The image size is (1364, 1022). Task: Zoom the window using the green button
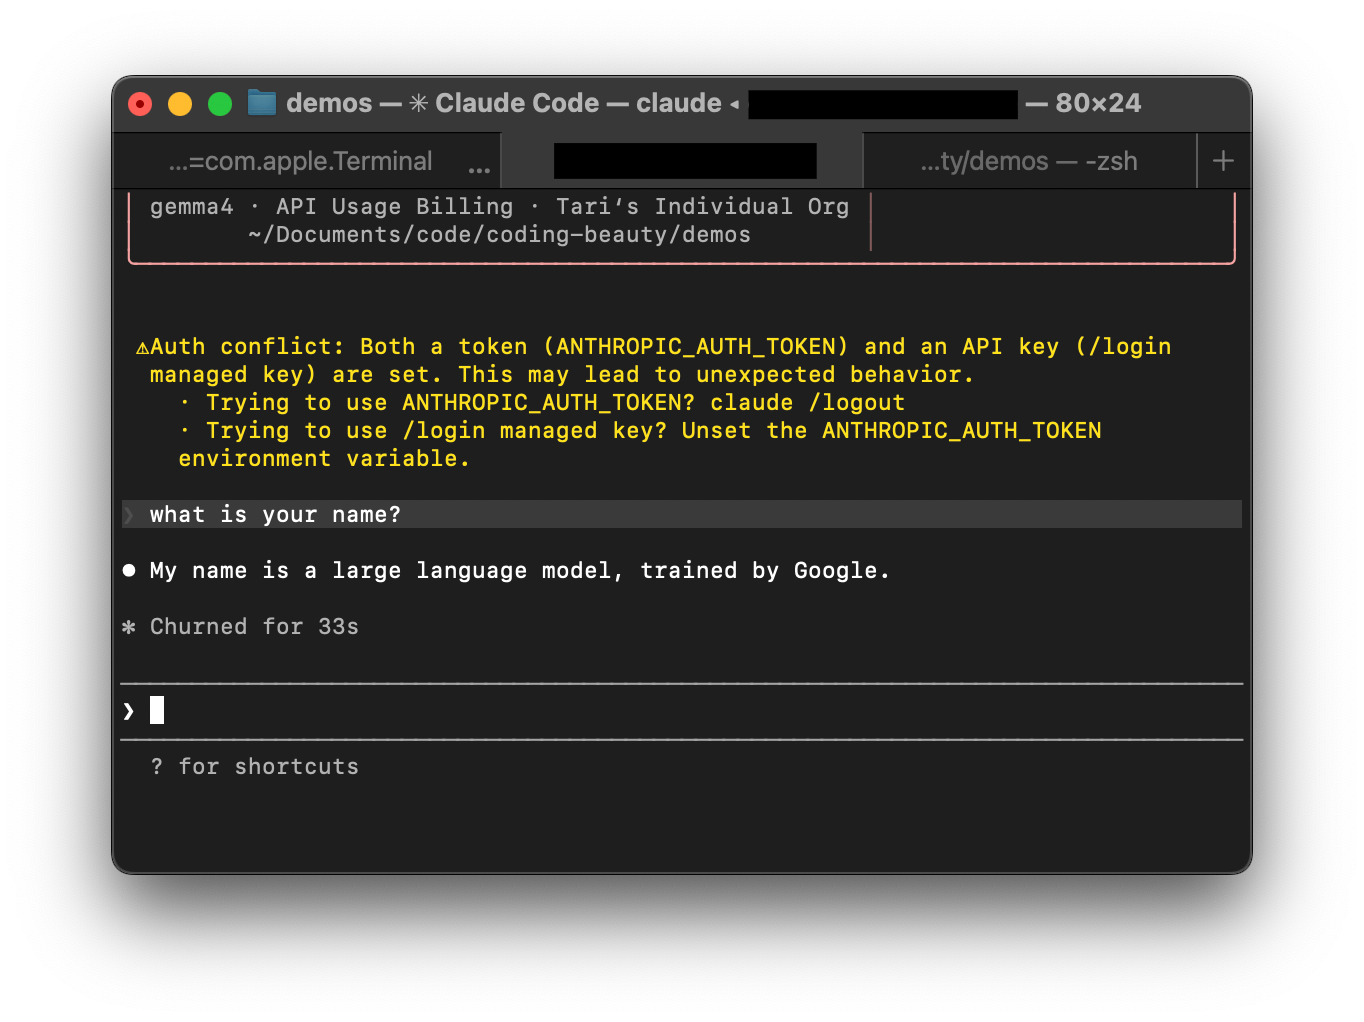[x=220, y=104]
